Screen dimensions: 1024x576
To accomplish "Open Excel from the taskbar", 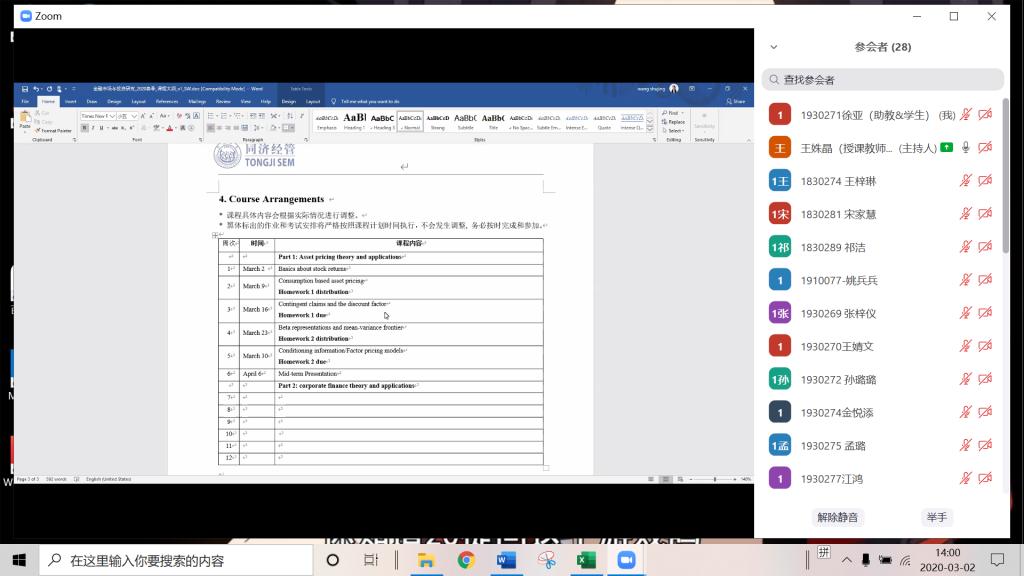I will tap(586, 560).
